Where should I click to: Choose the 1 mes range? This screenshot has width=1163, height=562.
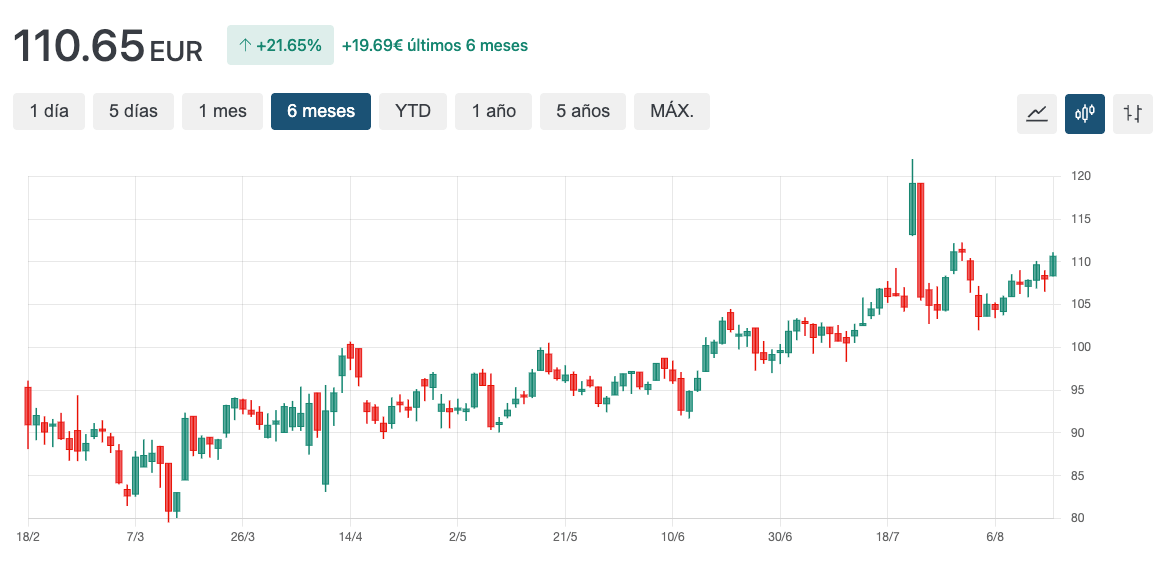(223, 111)
